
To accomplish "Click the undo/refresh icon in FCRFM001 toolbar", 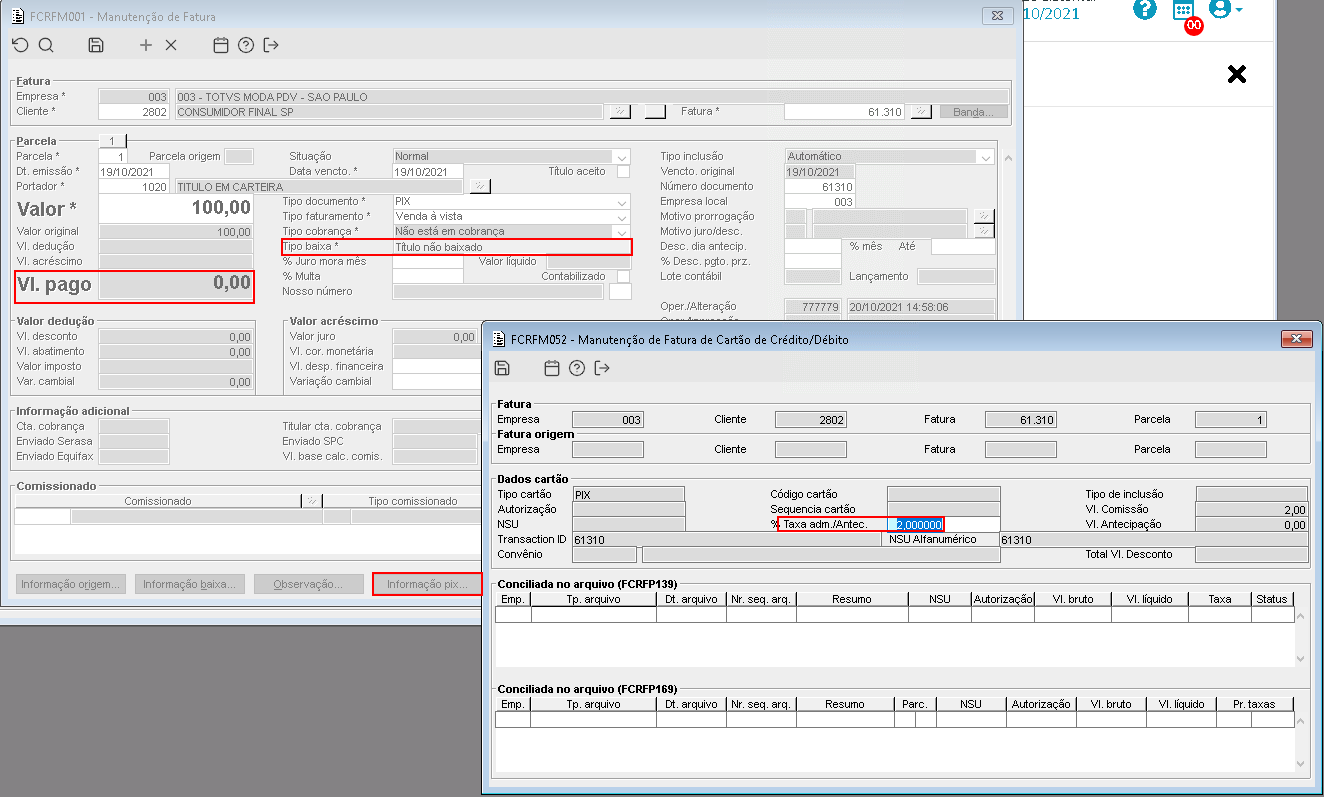I will coord(20,45).
